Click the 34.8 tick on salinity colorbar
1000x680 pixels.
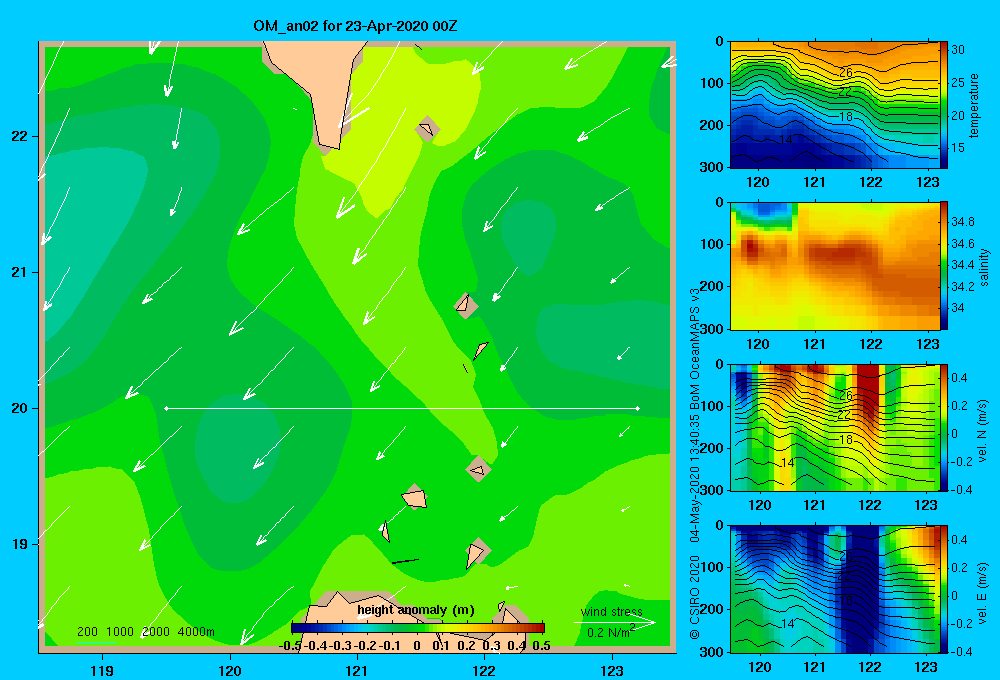coord(962,222)
